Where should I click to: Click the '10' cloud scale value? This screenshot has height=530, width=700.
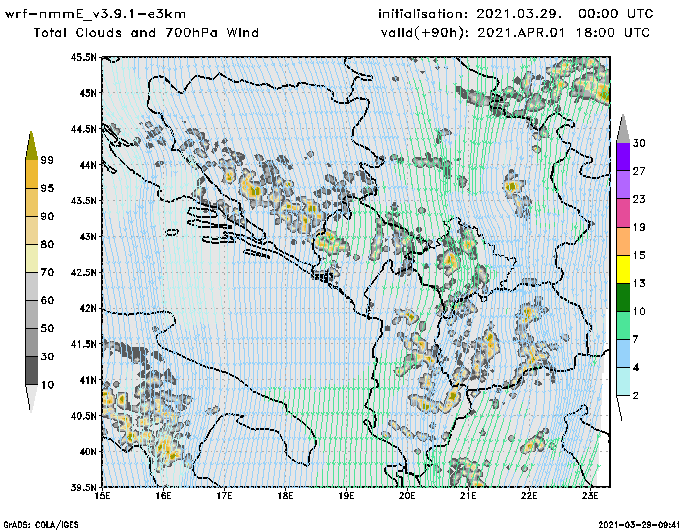click(47, 384)
